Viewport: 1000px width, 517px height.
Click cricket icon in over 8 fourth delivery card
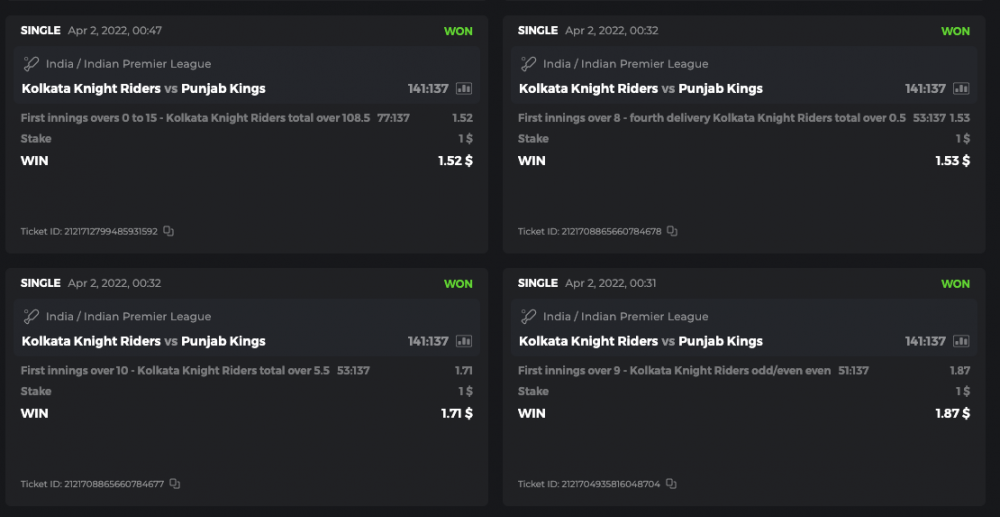[x=528, y=64]
